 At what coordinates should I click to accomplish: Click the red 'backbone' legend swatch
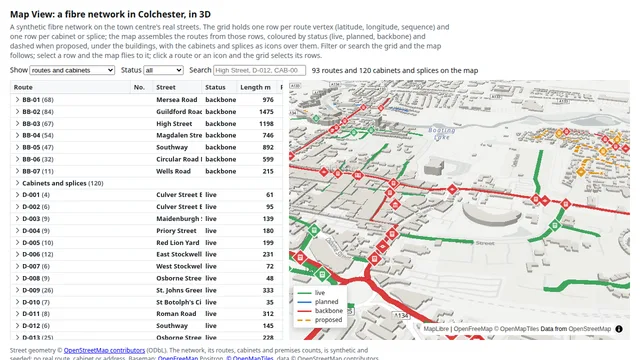click(304, 311)
